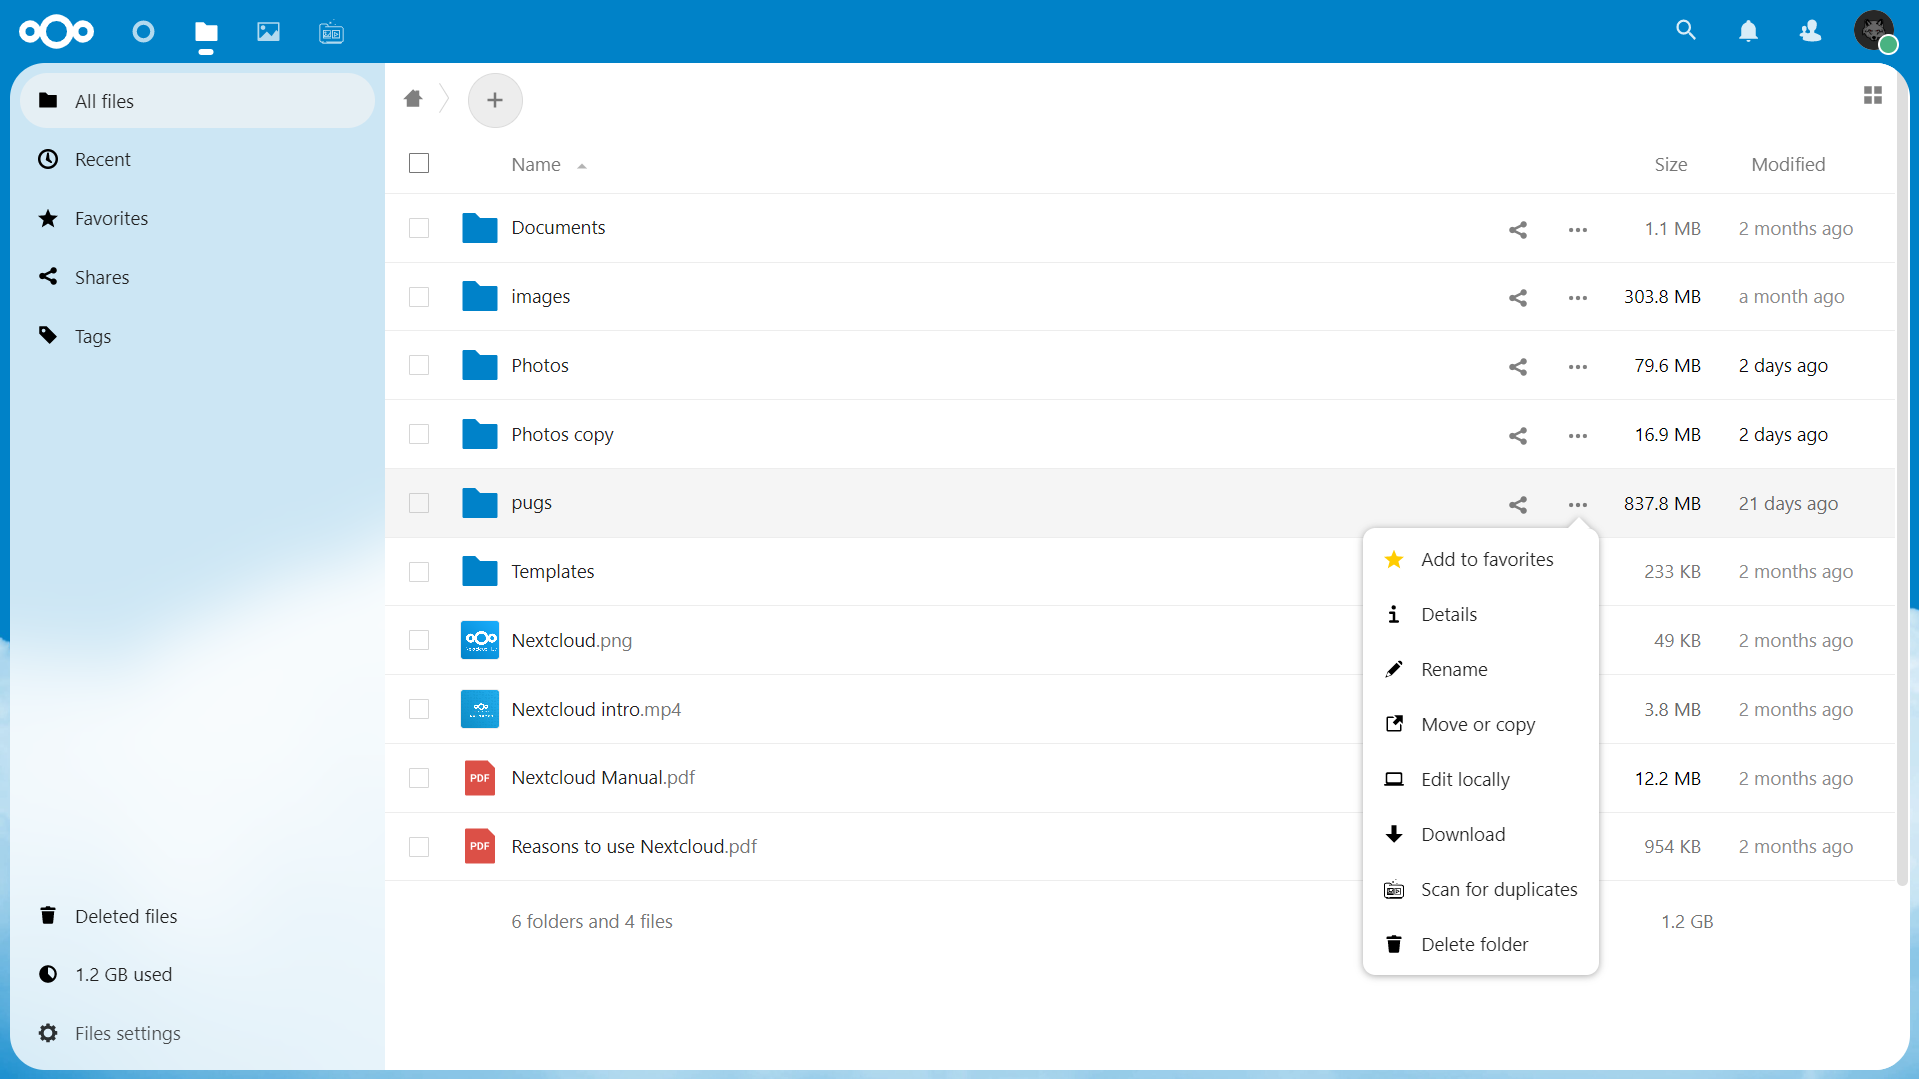Choose Download from the context menu
Image resolution: width=1919 pixels, height=1079 pixels.
(1480, 834)
